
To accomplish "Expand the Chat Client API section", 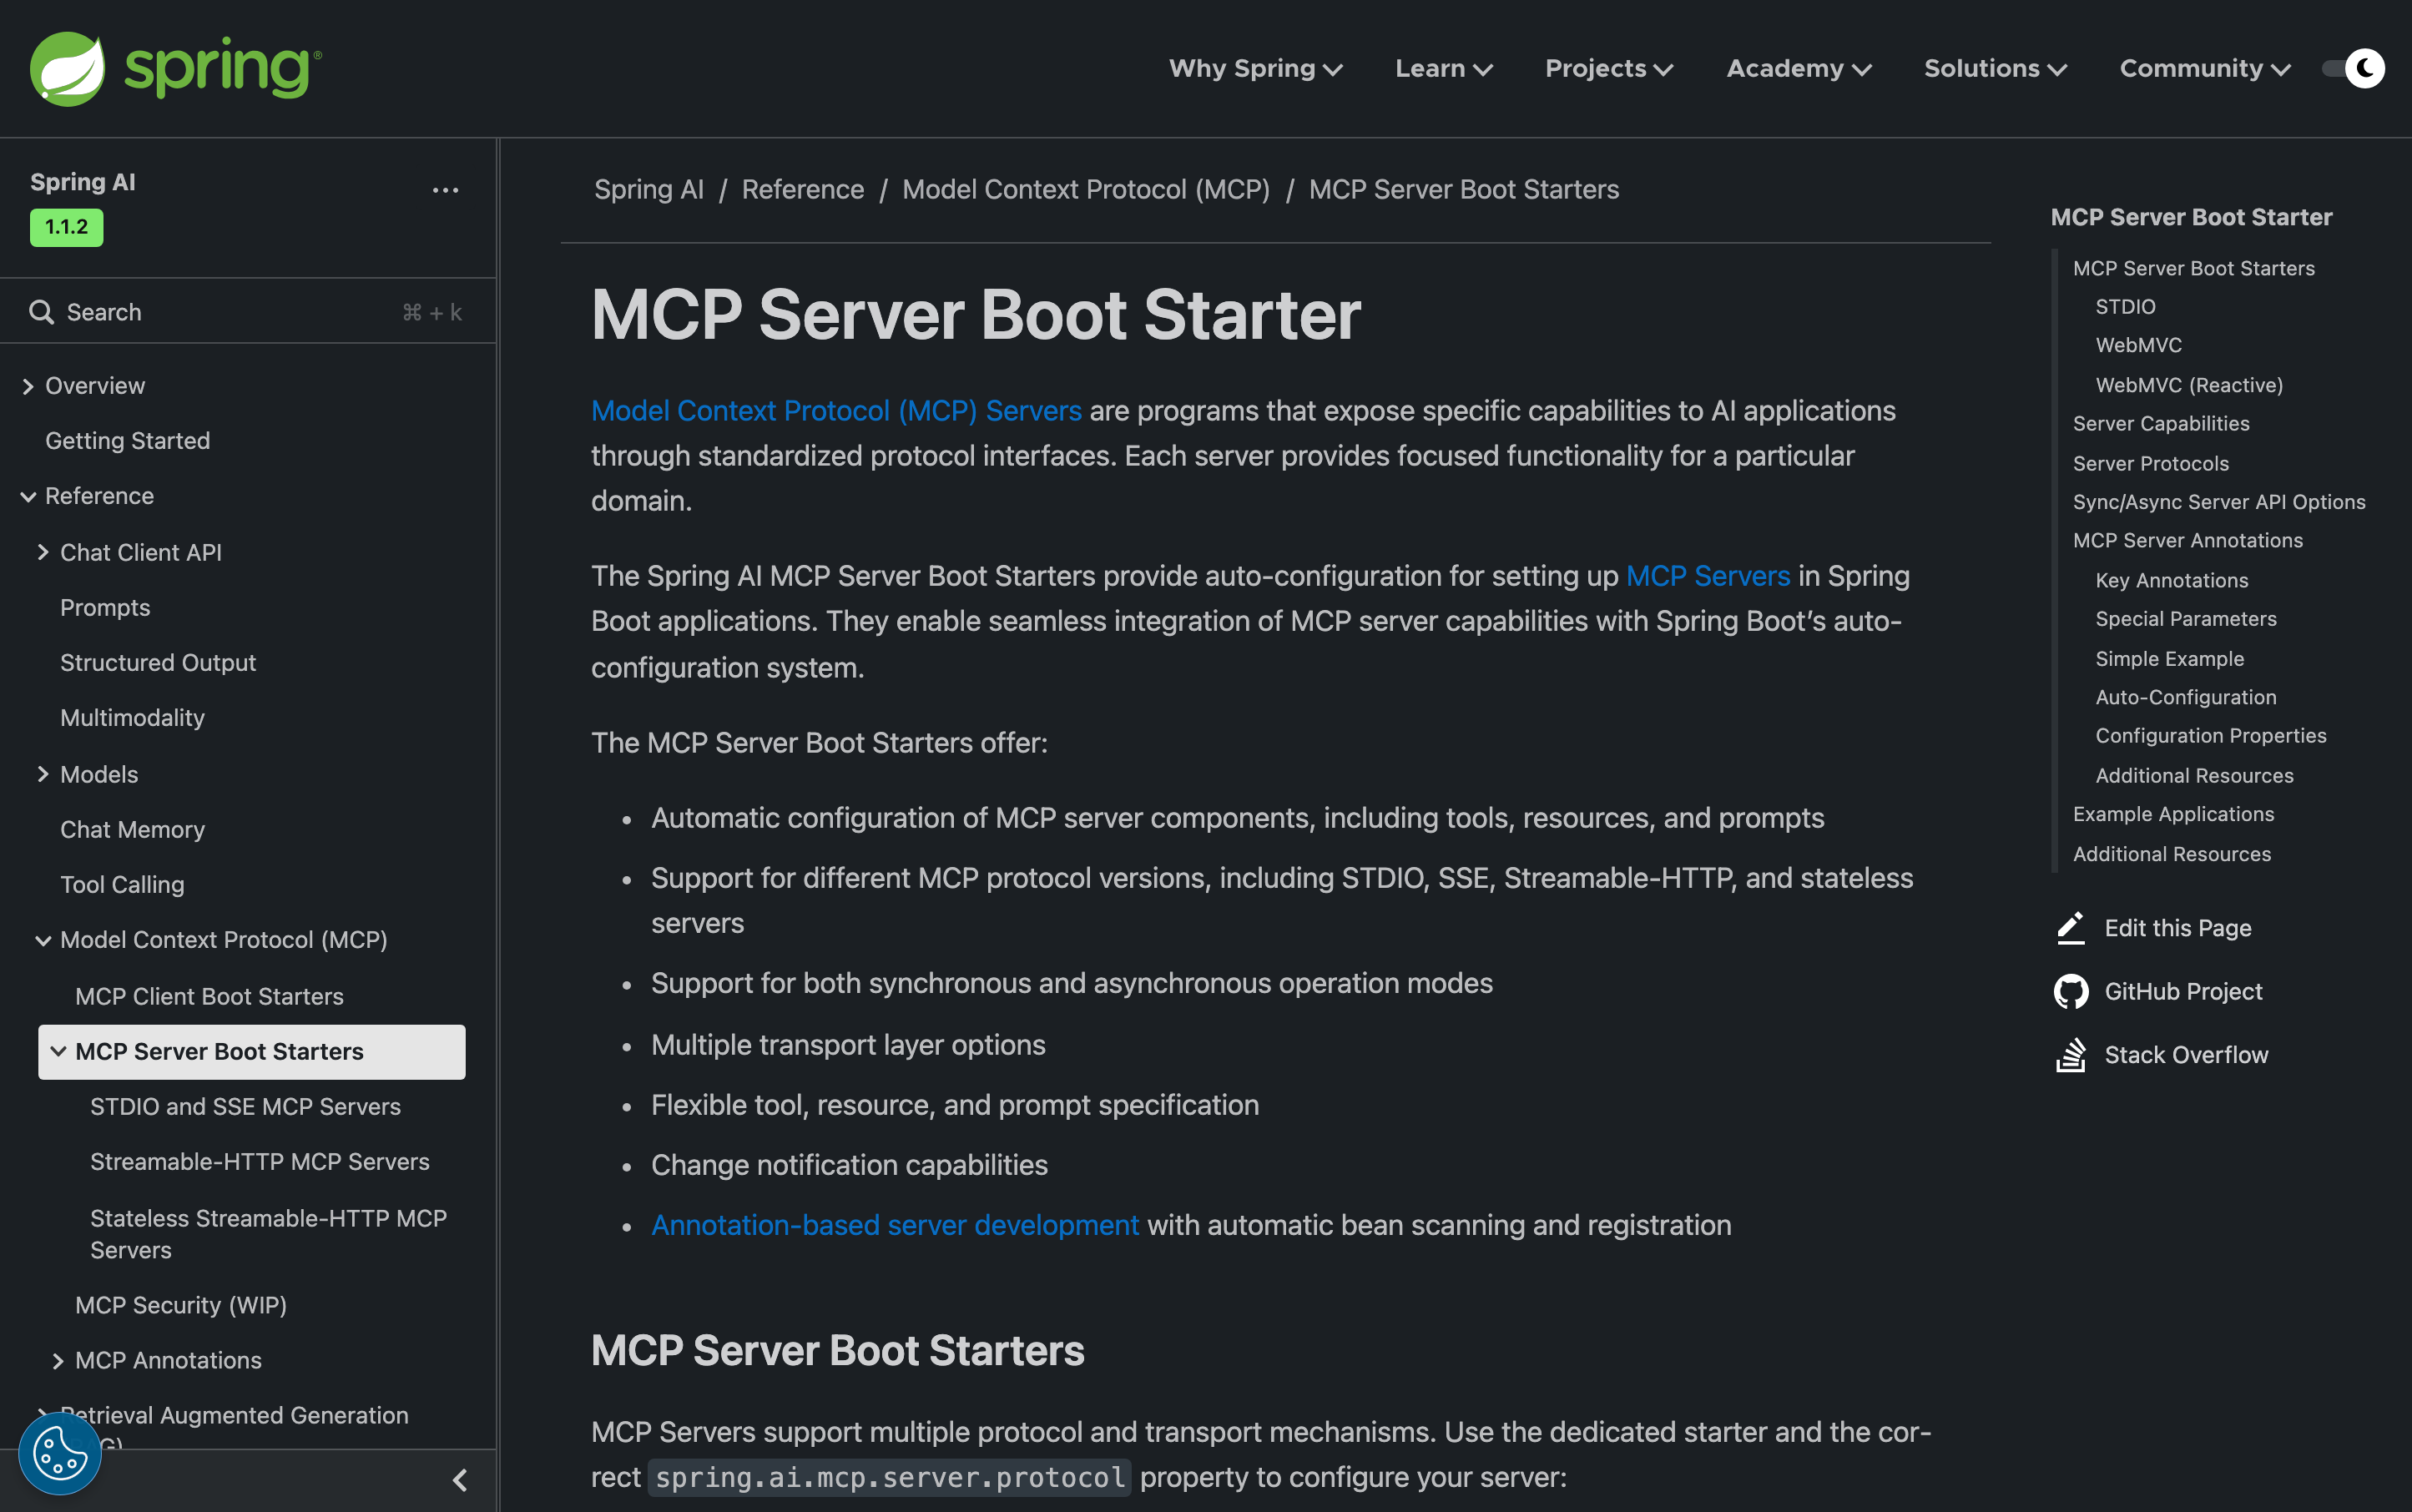I will pyautogui.click(x=43, y=552).
